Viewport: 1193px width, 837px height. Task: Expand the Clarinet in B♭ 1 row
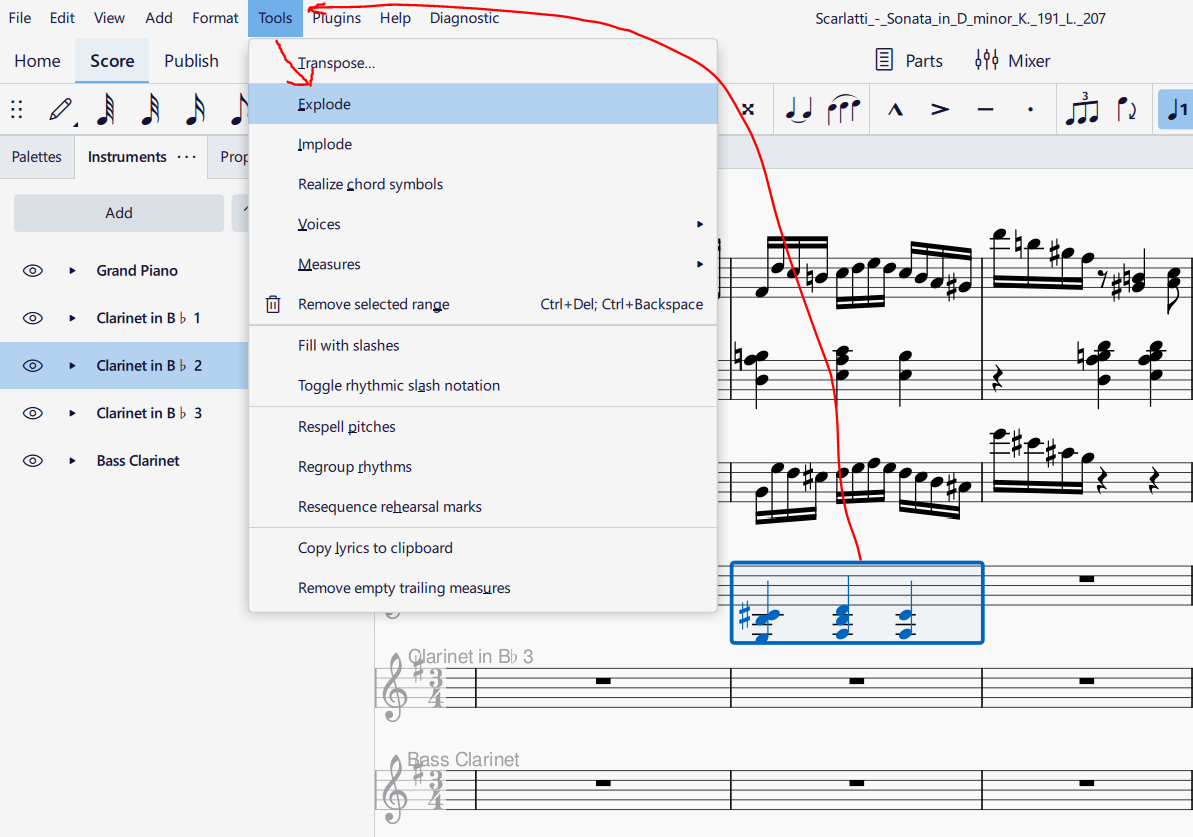pyautogui.click(x=72, y=318)
